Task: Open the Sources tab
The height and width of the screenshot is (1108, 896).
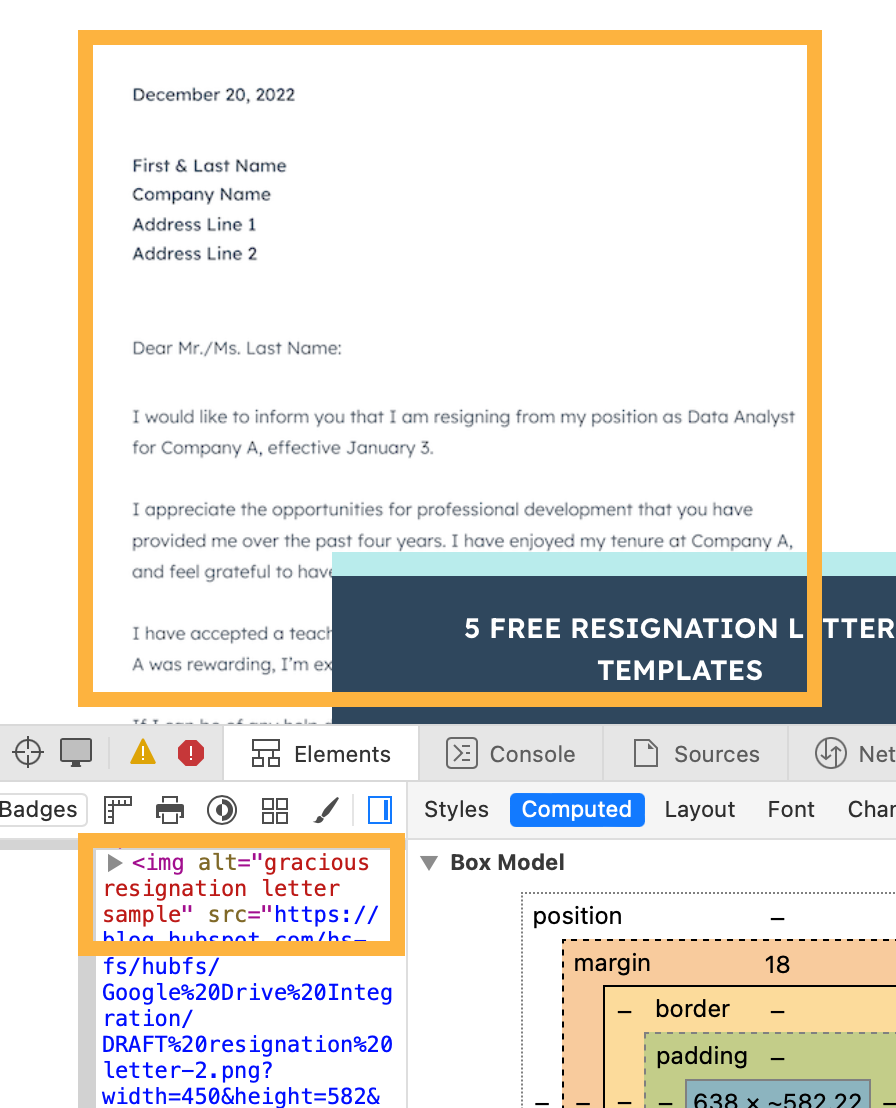Action: 697,754
